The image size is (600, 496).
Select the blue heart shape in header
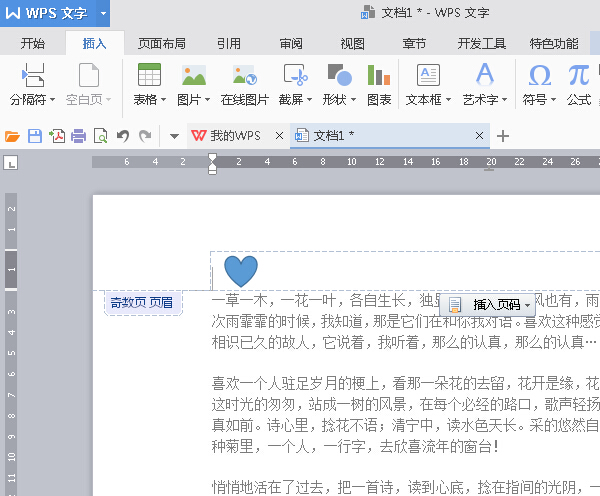tap(240, 270)
